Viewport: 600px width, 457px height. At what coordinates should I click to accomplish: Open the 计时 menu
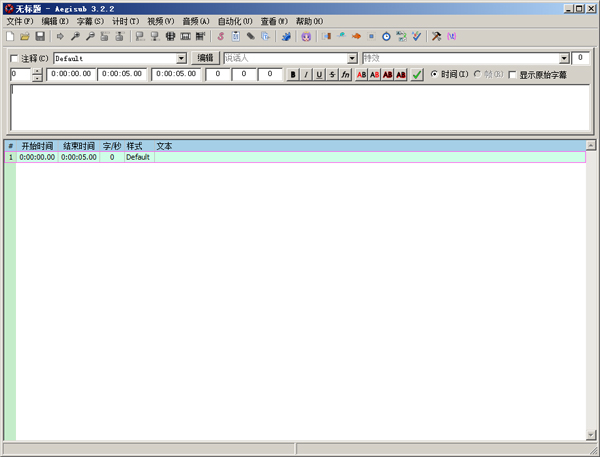(126, 21)
